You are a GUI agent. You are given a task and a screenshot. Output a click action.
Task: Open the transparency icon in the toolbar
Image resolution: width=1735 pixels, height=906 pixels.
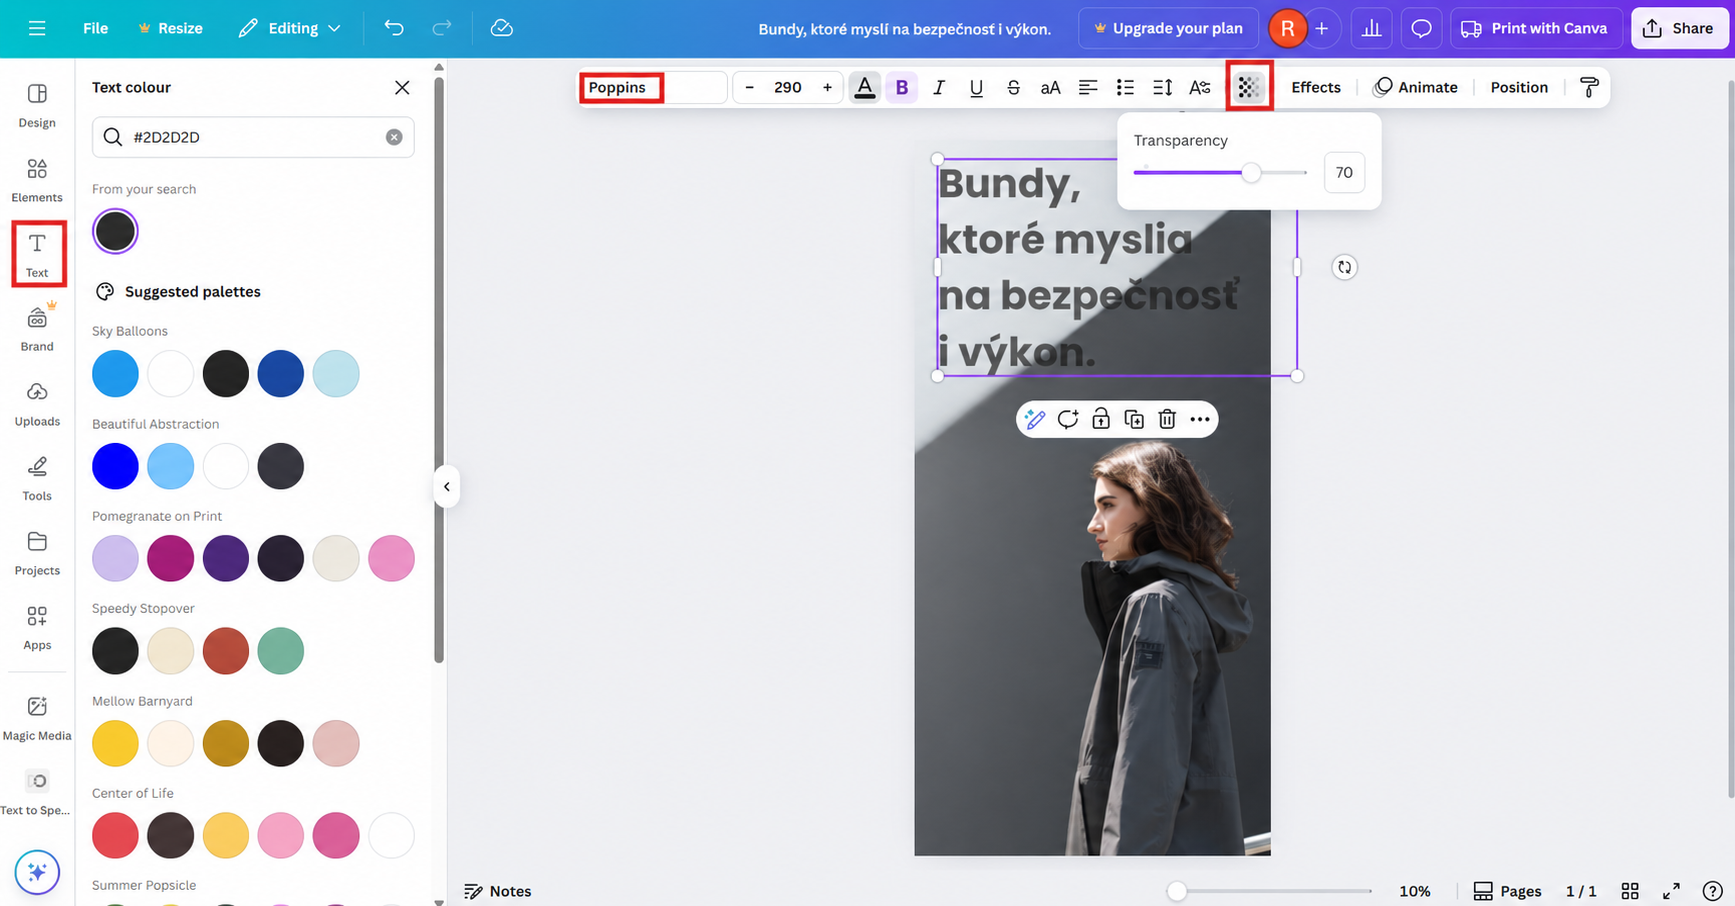coord(1248,87)
